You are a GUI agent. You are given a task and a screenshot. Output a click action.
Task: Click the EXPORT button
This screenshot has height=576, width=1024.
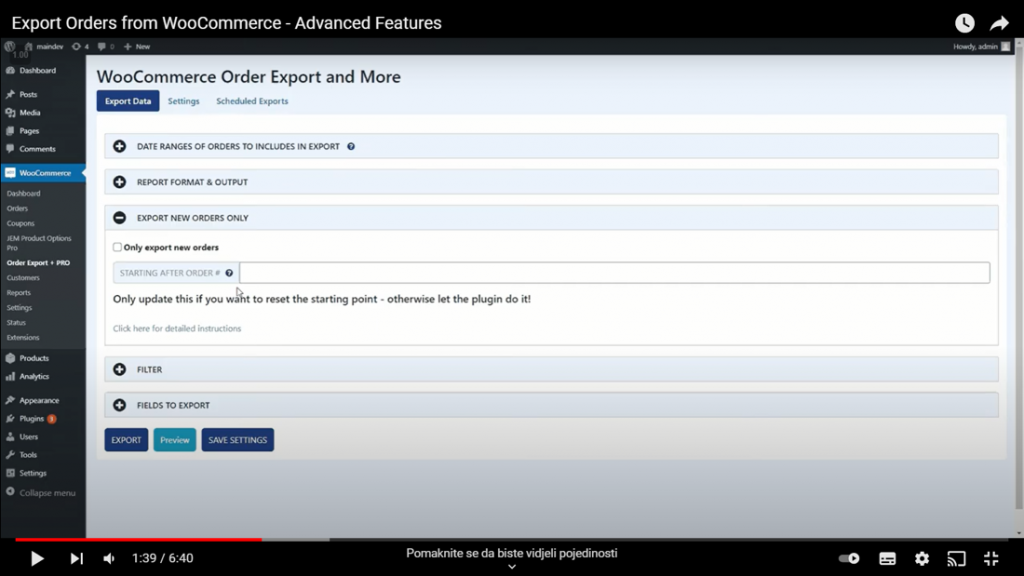(126, 440)
